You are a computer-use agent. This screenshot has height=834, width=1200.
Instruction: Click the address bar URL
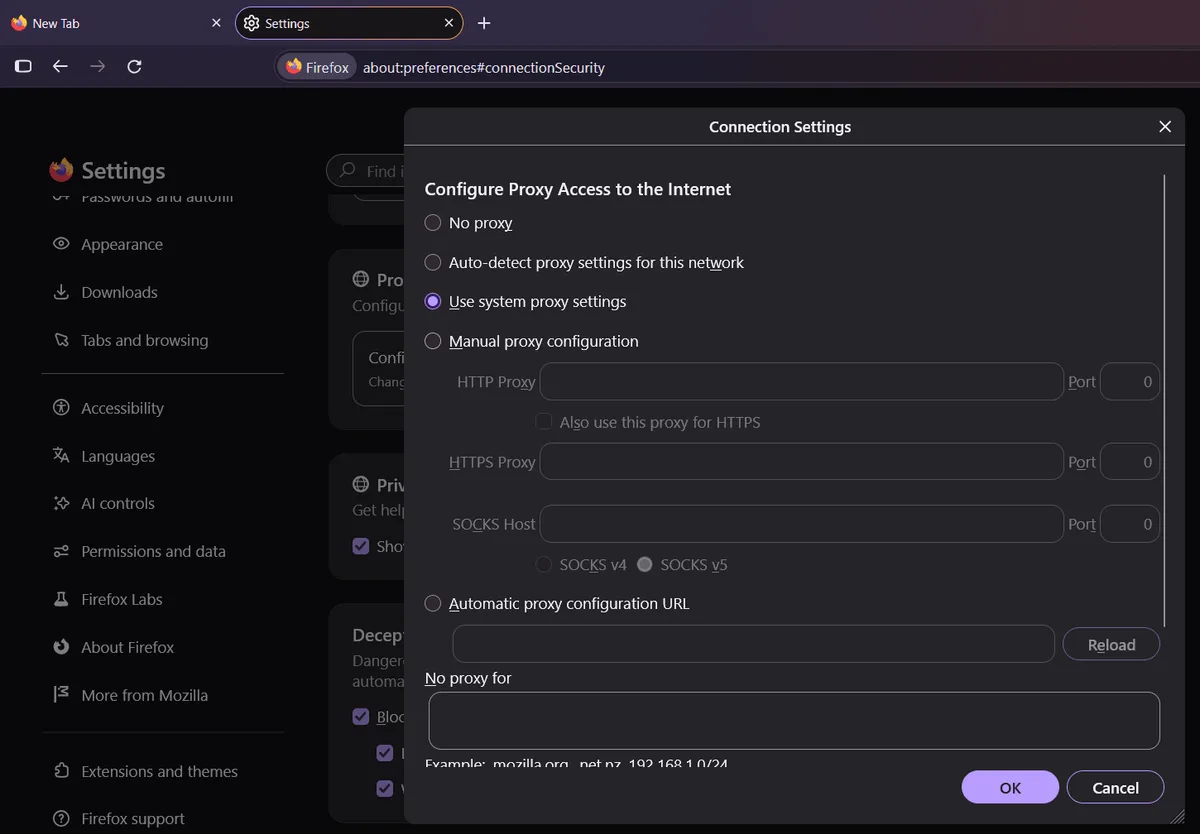coord(484,68)
